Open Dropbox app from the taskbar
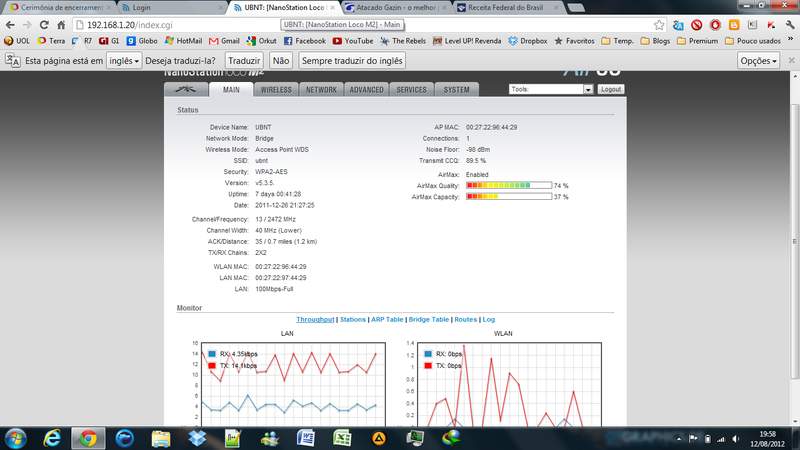 click(x=197, y=438)
